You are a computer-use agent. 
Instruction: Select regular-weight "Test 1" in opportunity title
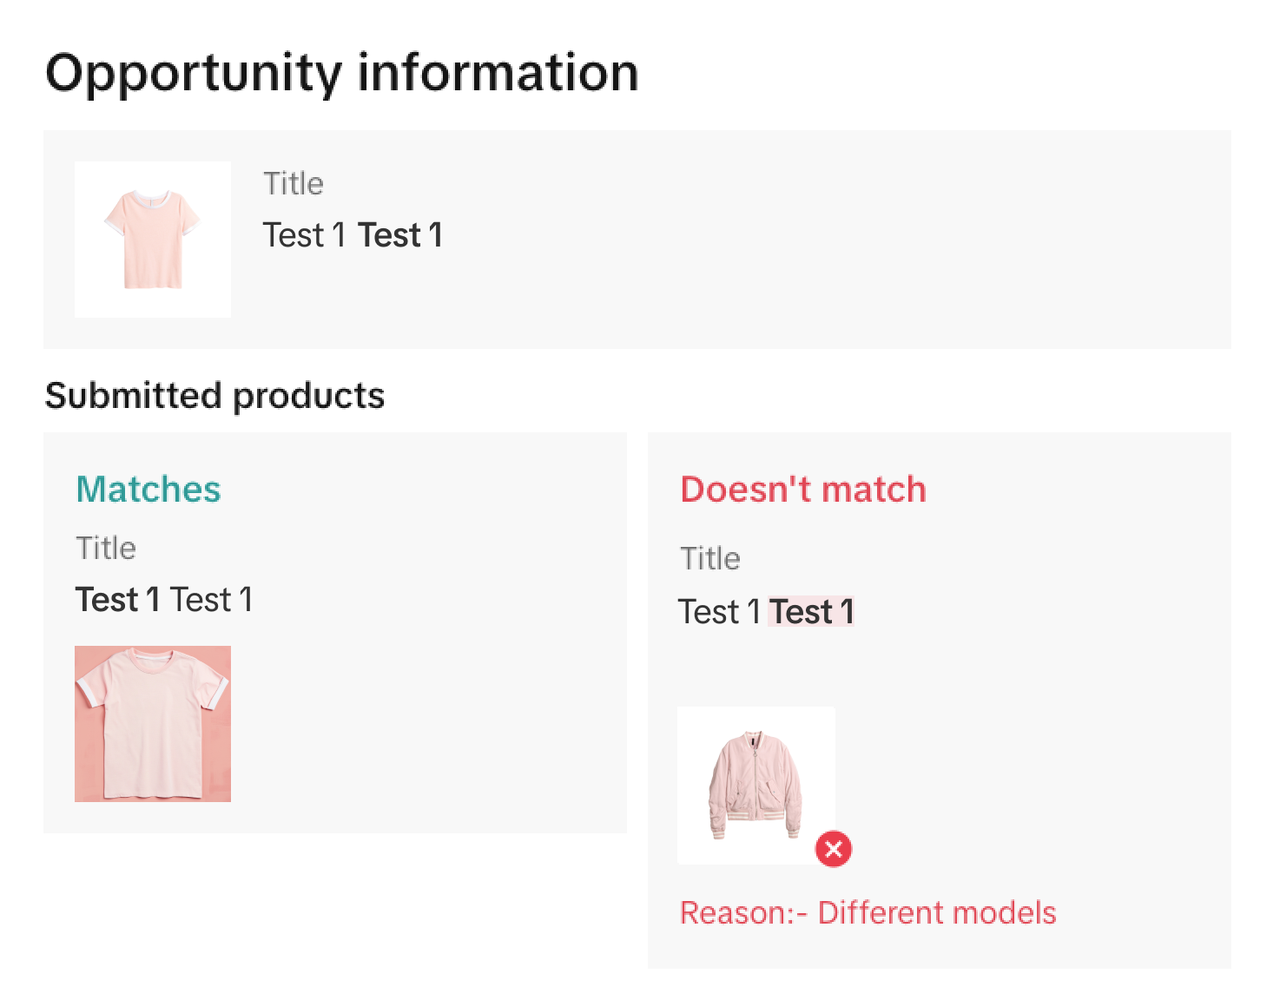[304, 235]
